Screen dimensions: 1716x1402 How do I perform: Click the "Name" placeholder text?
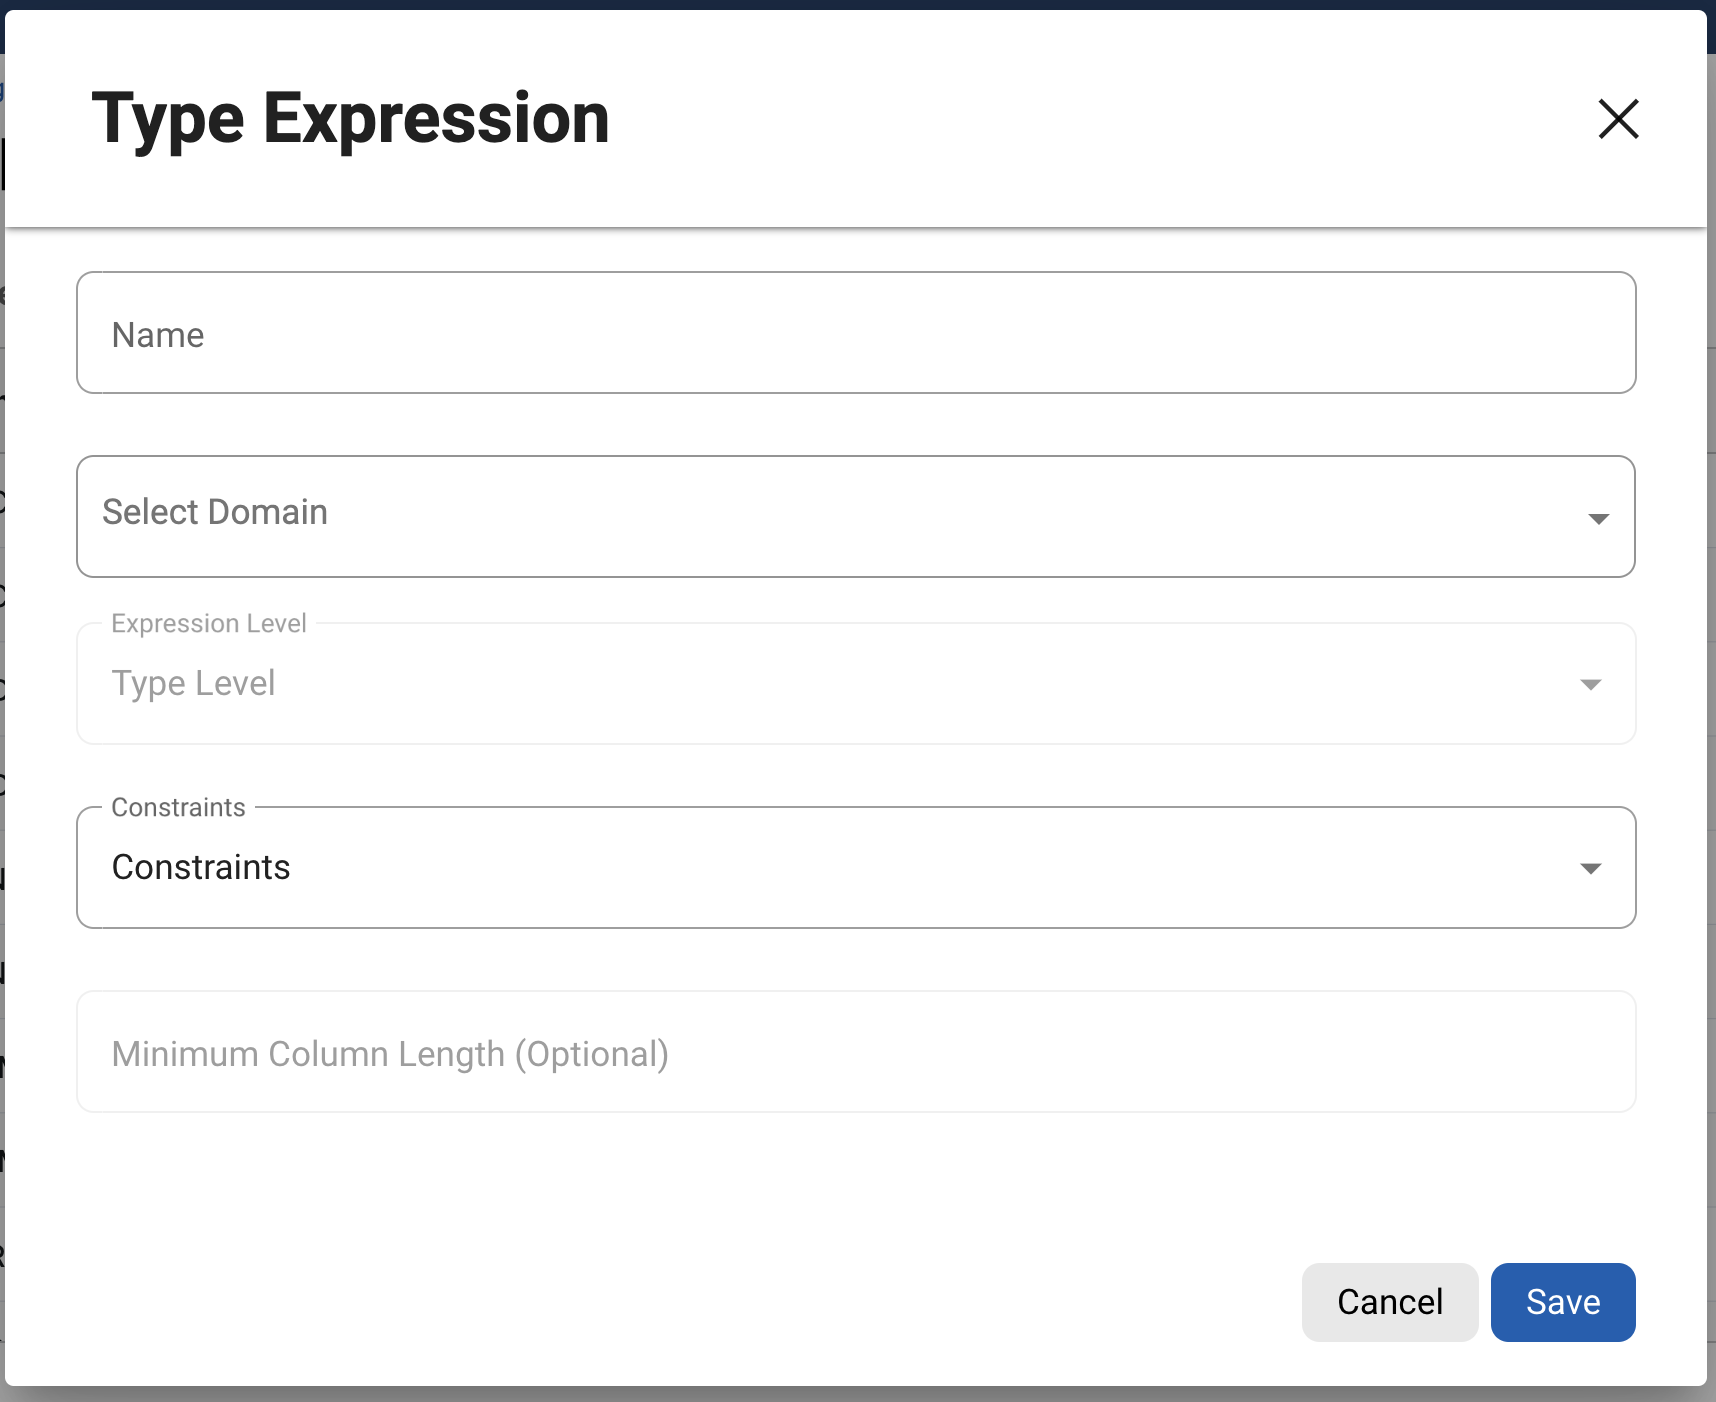158,335
